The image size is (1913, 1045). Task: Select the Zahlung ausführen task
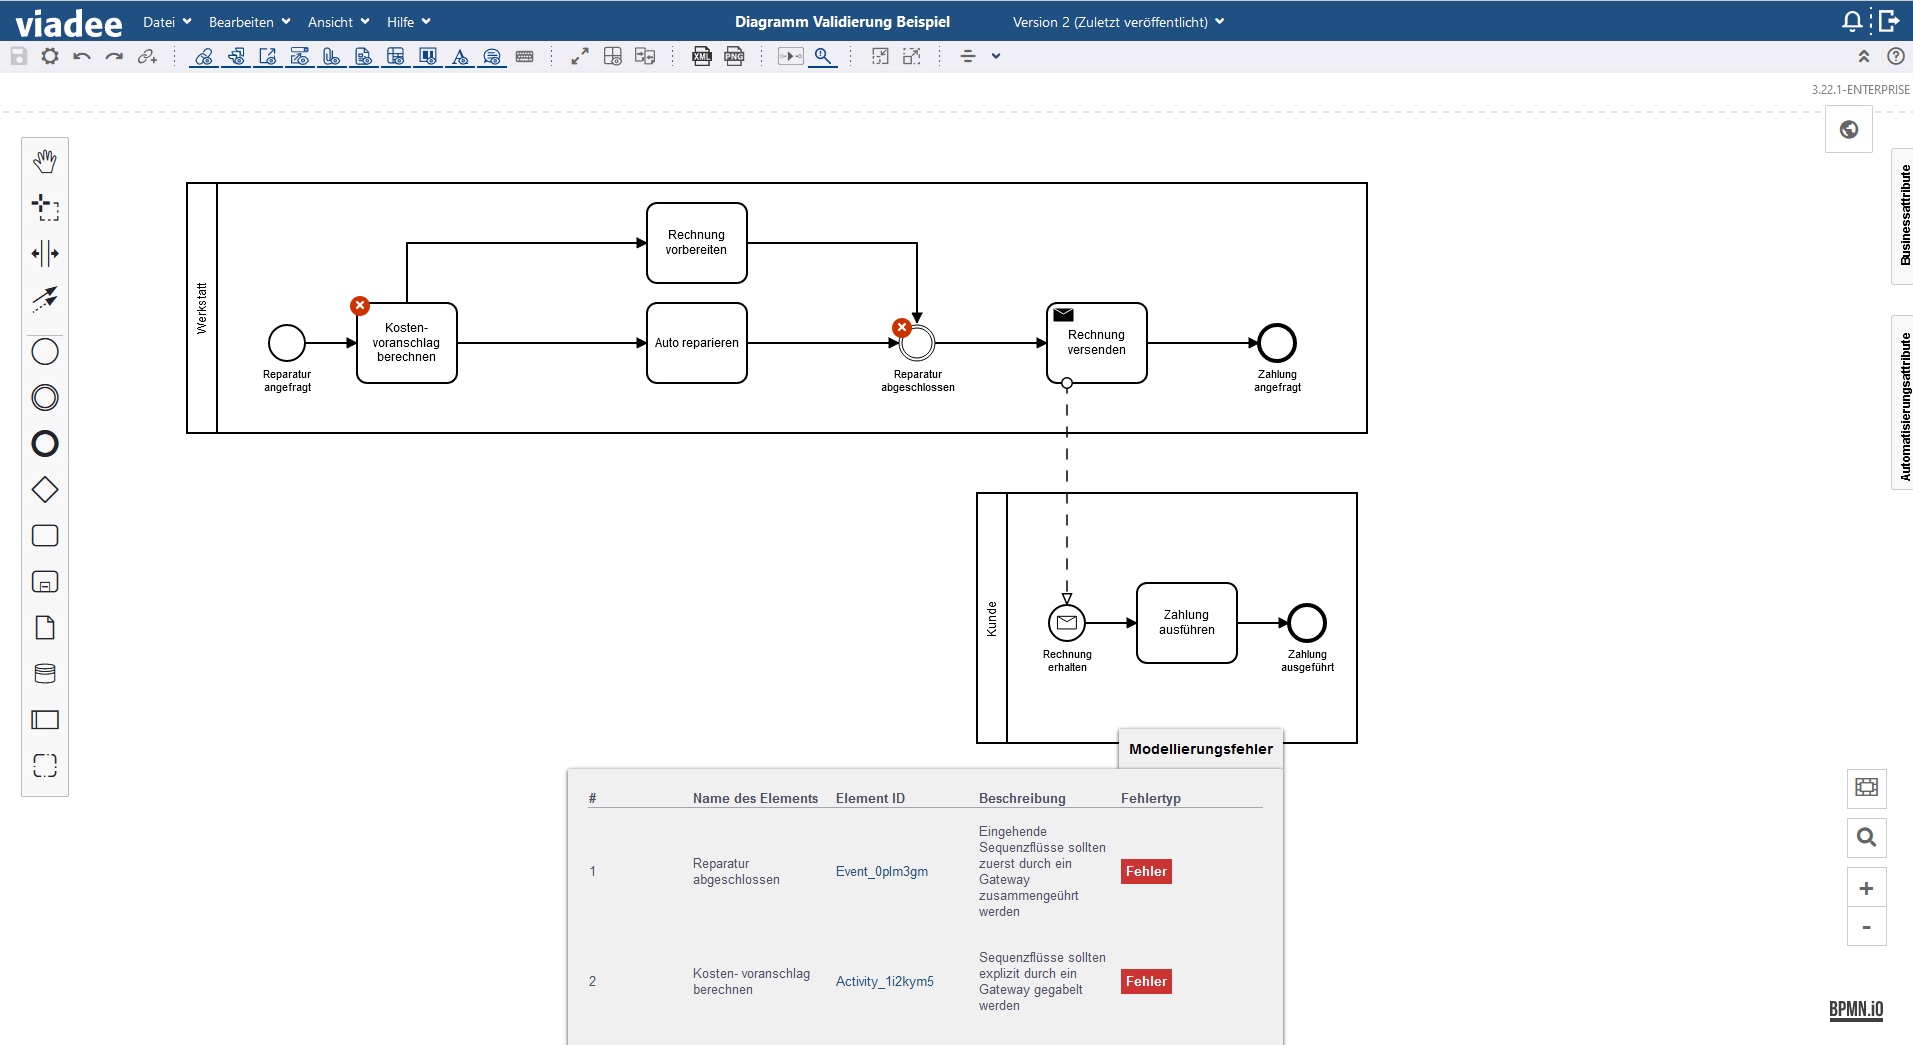[1187, 623]
